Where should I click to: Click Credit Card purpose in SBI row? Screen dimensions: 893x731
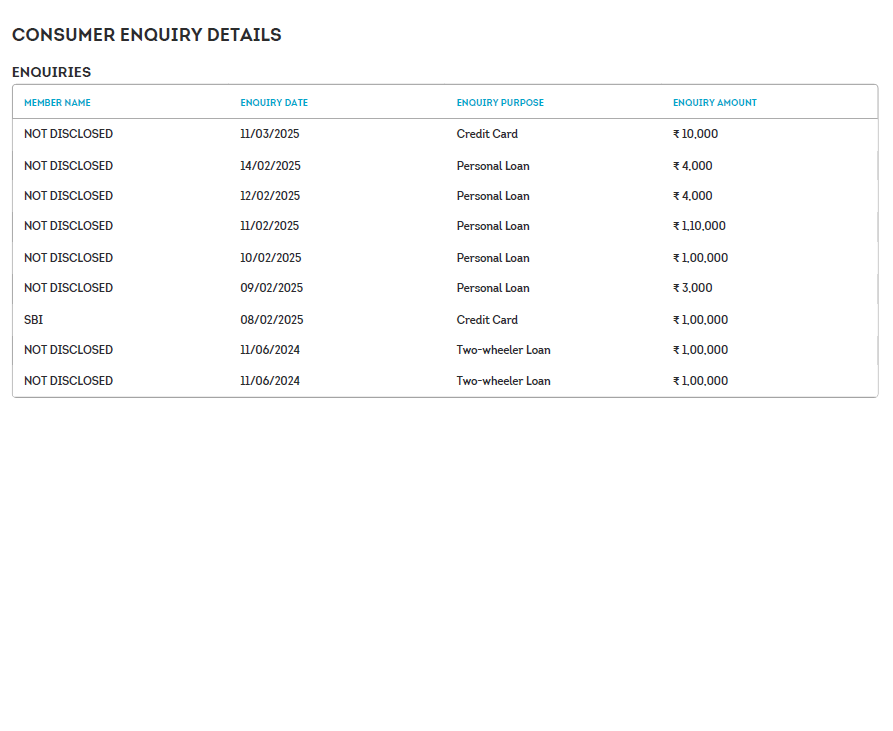coord(487,320)
